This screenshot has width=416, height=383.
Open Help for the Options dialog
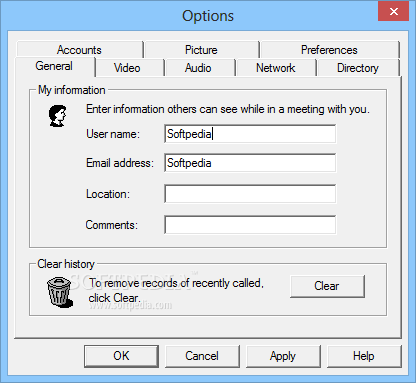[364, 356]
